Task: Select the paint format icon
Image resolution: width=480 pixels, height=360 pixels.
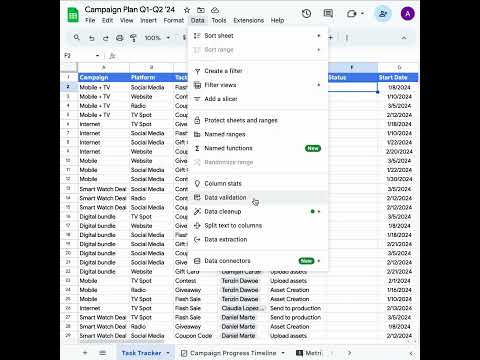Action: 133,38
